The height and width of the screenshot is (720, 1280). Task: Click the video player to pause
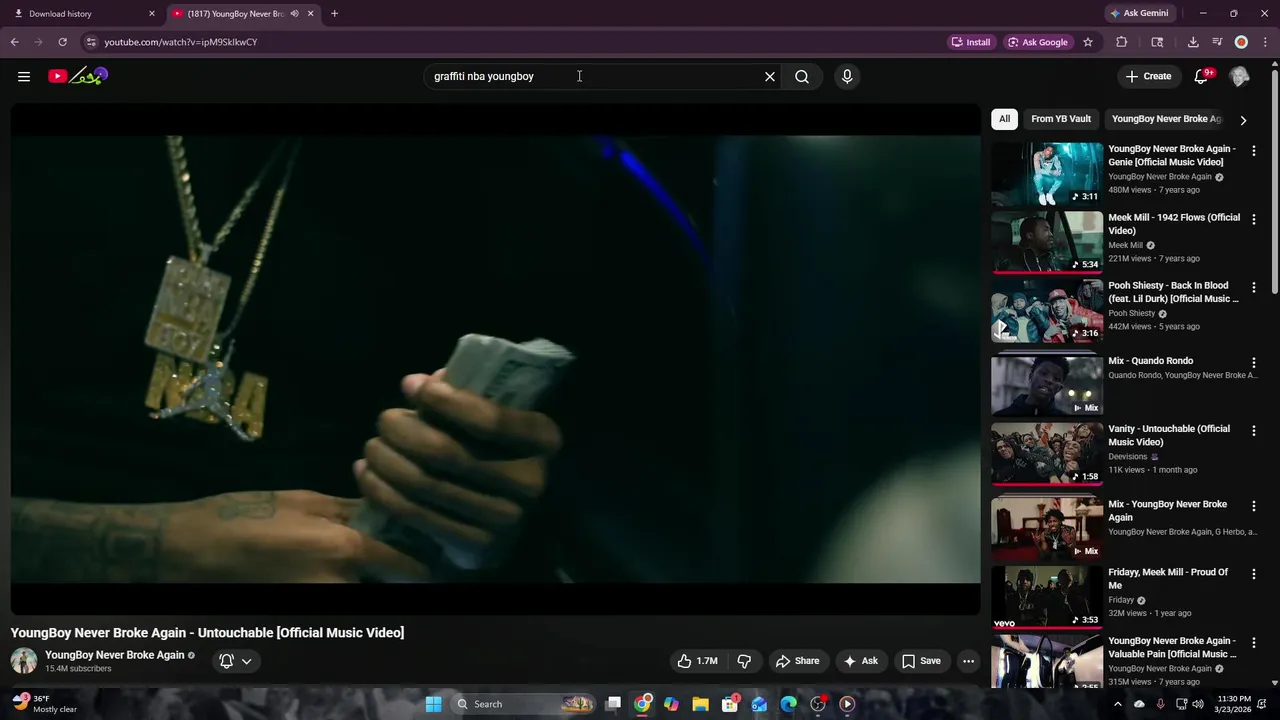tap(495, 359)
